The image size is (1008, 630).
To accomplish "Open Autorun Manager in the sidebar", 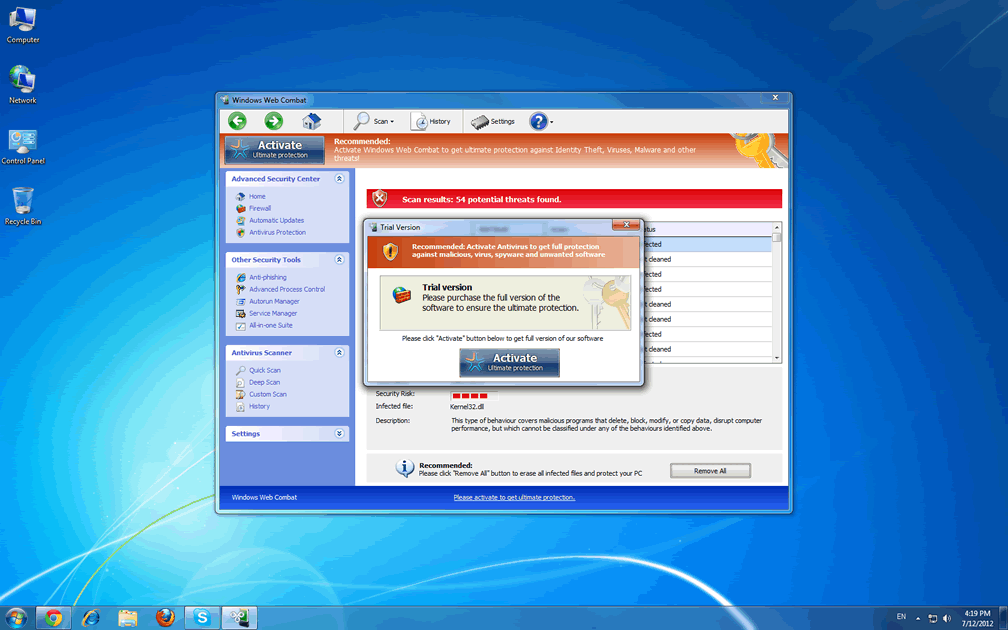I will click(x=274, y=302).
